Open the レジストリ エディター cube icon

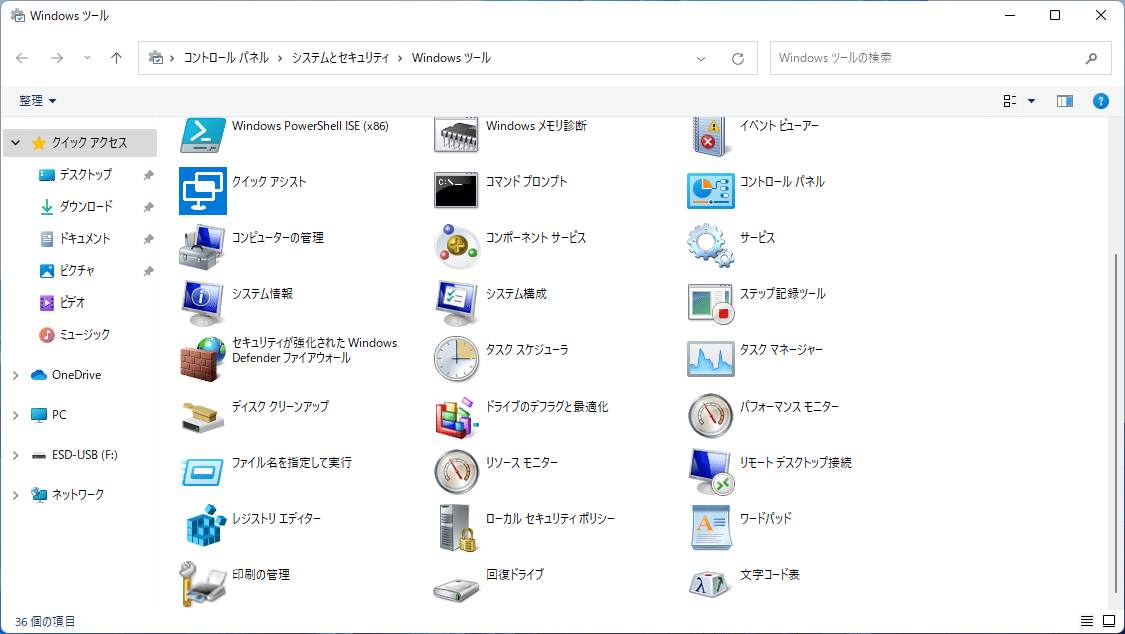point(206,526)
